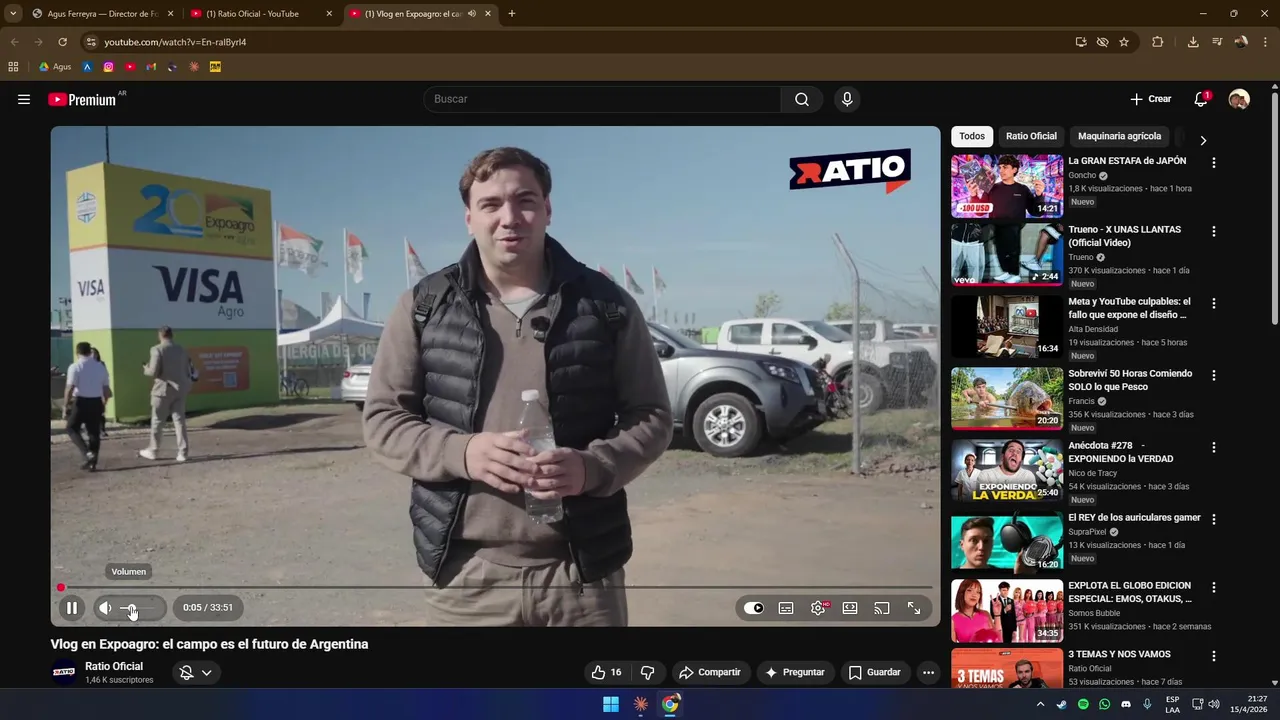Screen dimensions: 1280x720
Task: Open Sobreviví 50 Horas video thumbnail
Action: [1007, 398]
